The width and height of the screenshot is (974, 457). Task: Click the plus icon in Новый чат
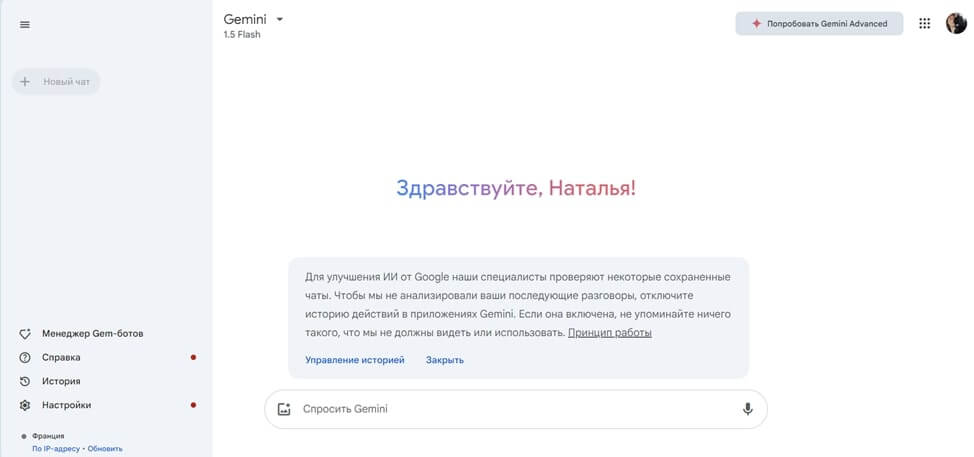(25, 82)
